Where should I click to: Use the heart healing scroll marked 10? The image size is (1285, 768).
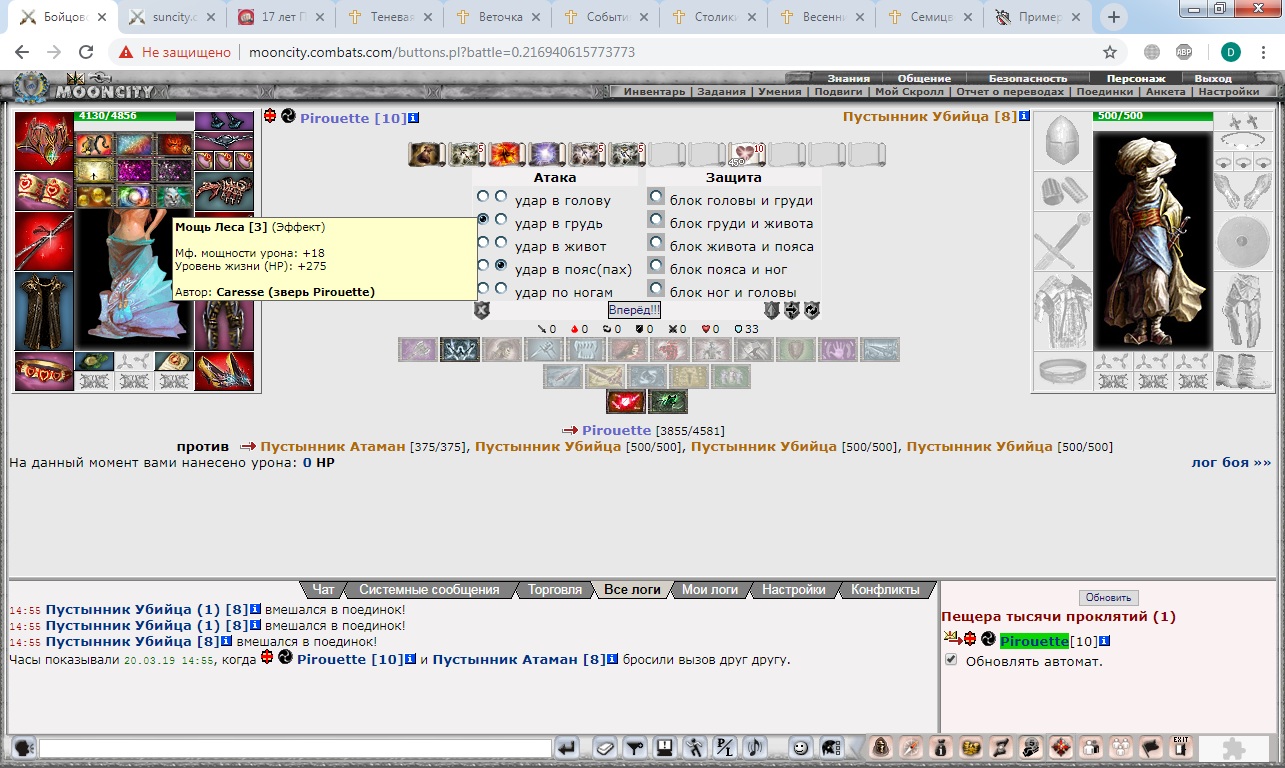(x=747, y=154)
